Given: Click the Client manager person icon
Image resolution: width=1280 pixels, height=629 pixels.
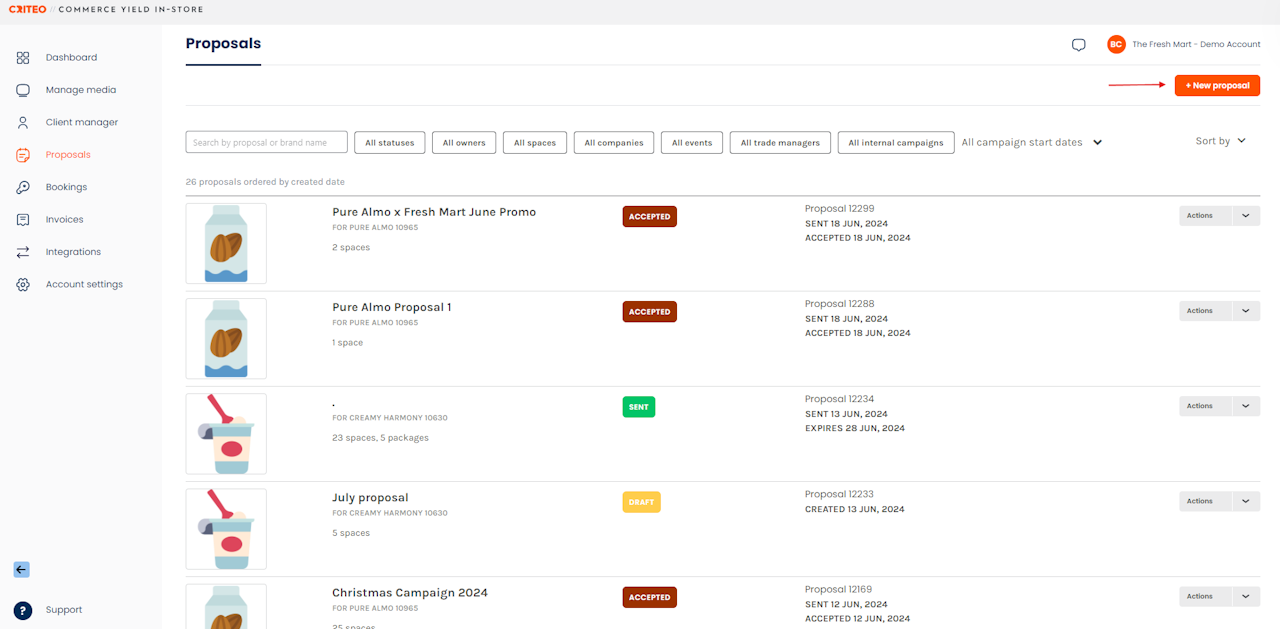Looking at the screenshot, I should [23, 123].
